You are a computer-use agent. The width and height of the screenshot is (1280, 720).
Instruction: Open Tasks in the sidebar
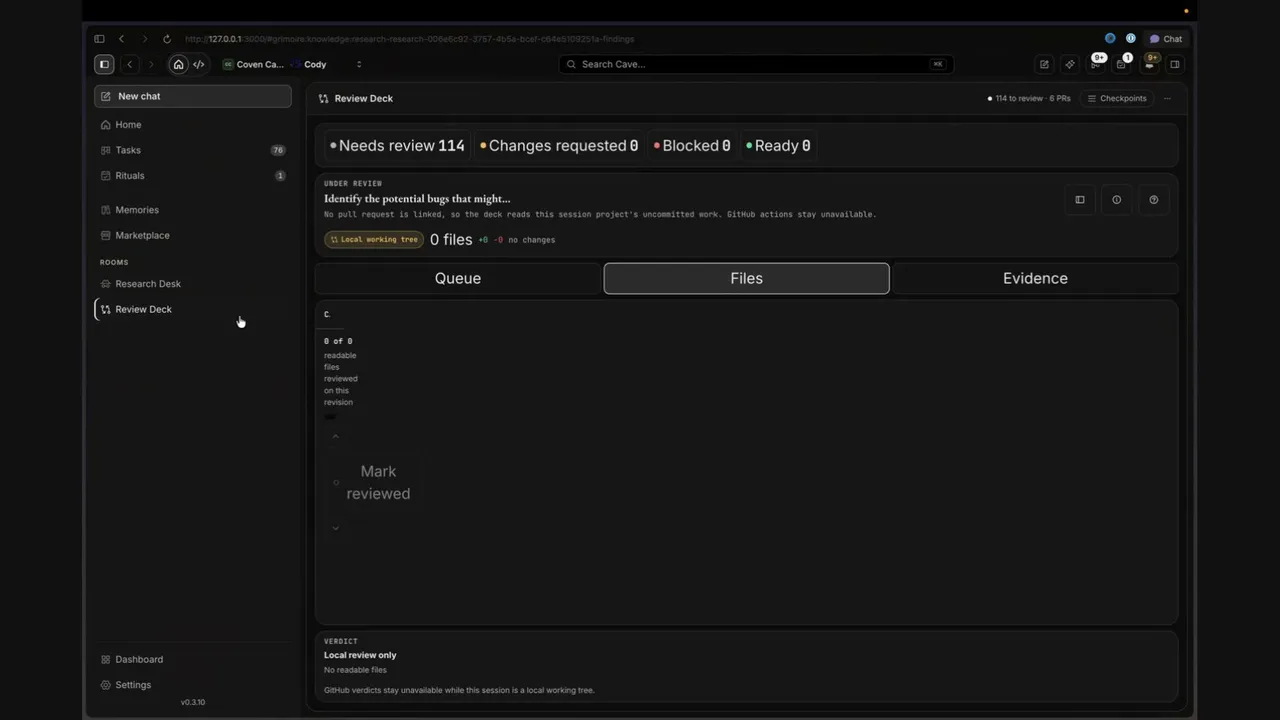193,150
